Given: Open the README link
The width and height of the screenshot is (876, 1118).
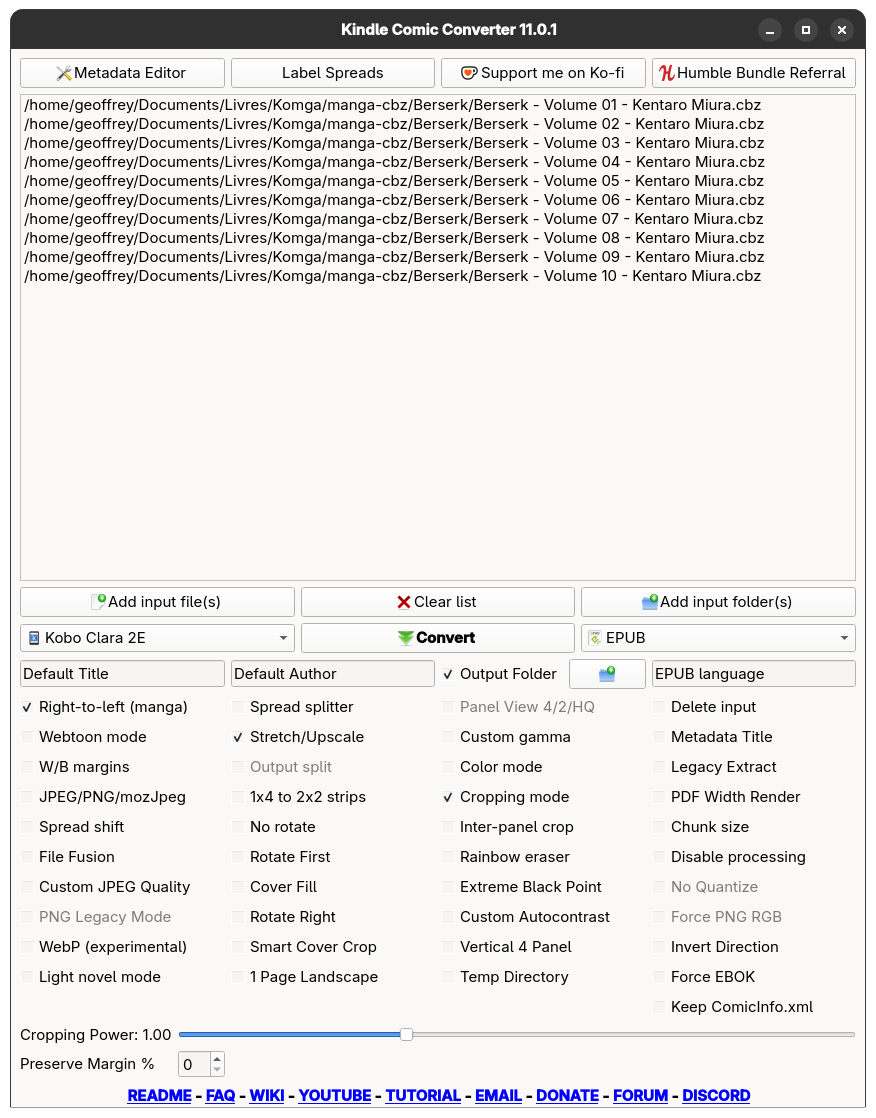Looking at the screenshot, I should tap(160, 1095).
